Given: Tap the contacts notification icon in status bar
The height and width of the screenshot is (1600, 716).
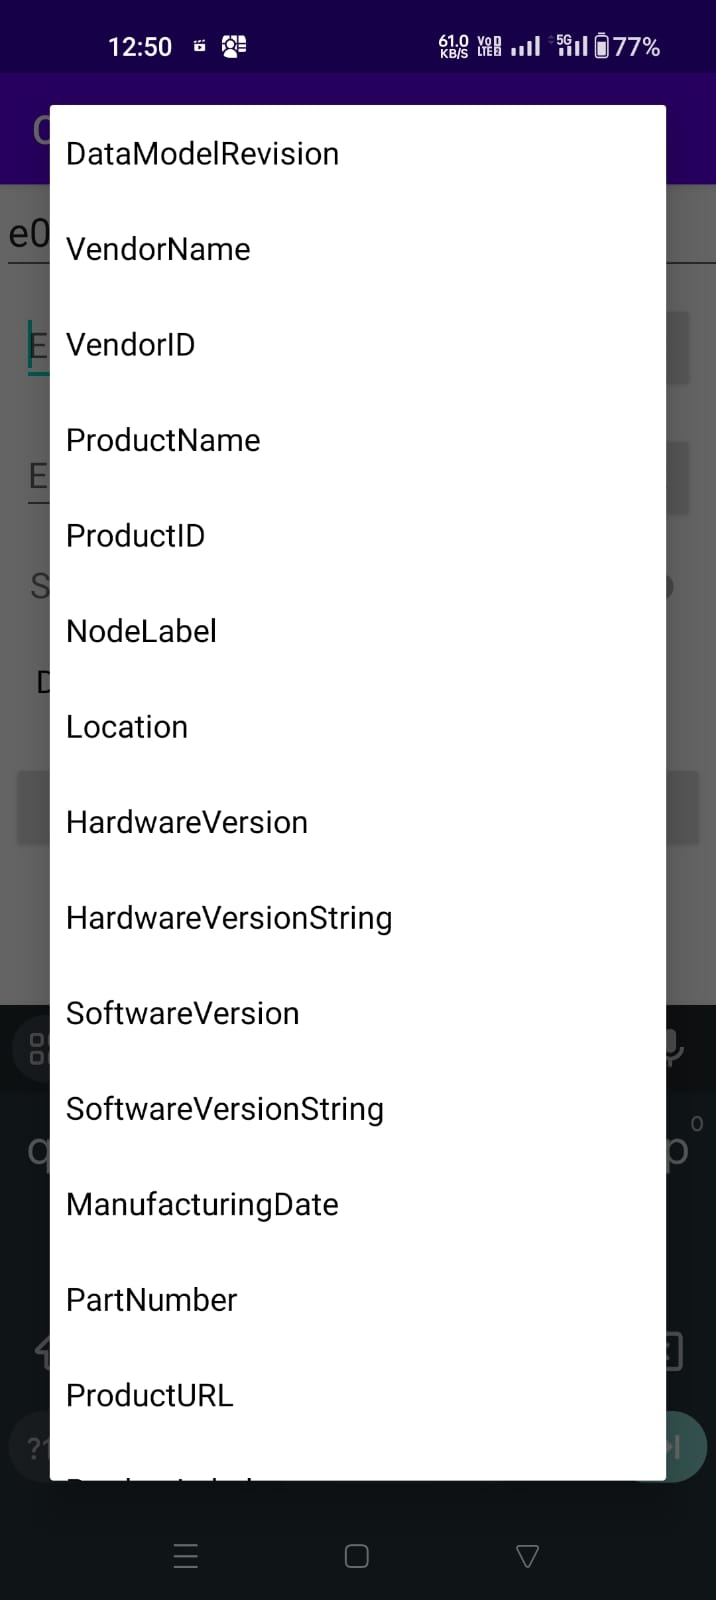Looking at the screenshot, I should 232,45.
